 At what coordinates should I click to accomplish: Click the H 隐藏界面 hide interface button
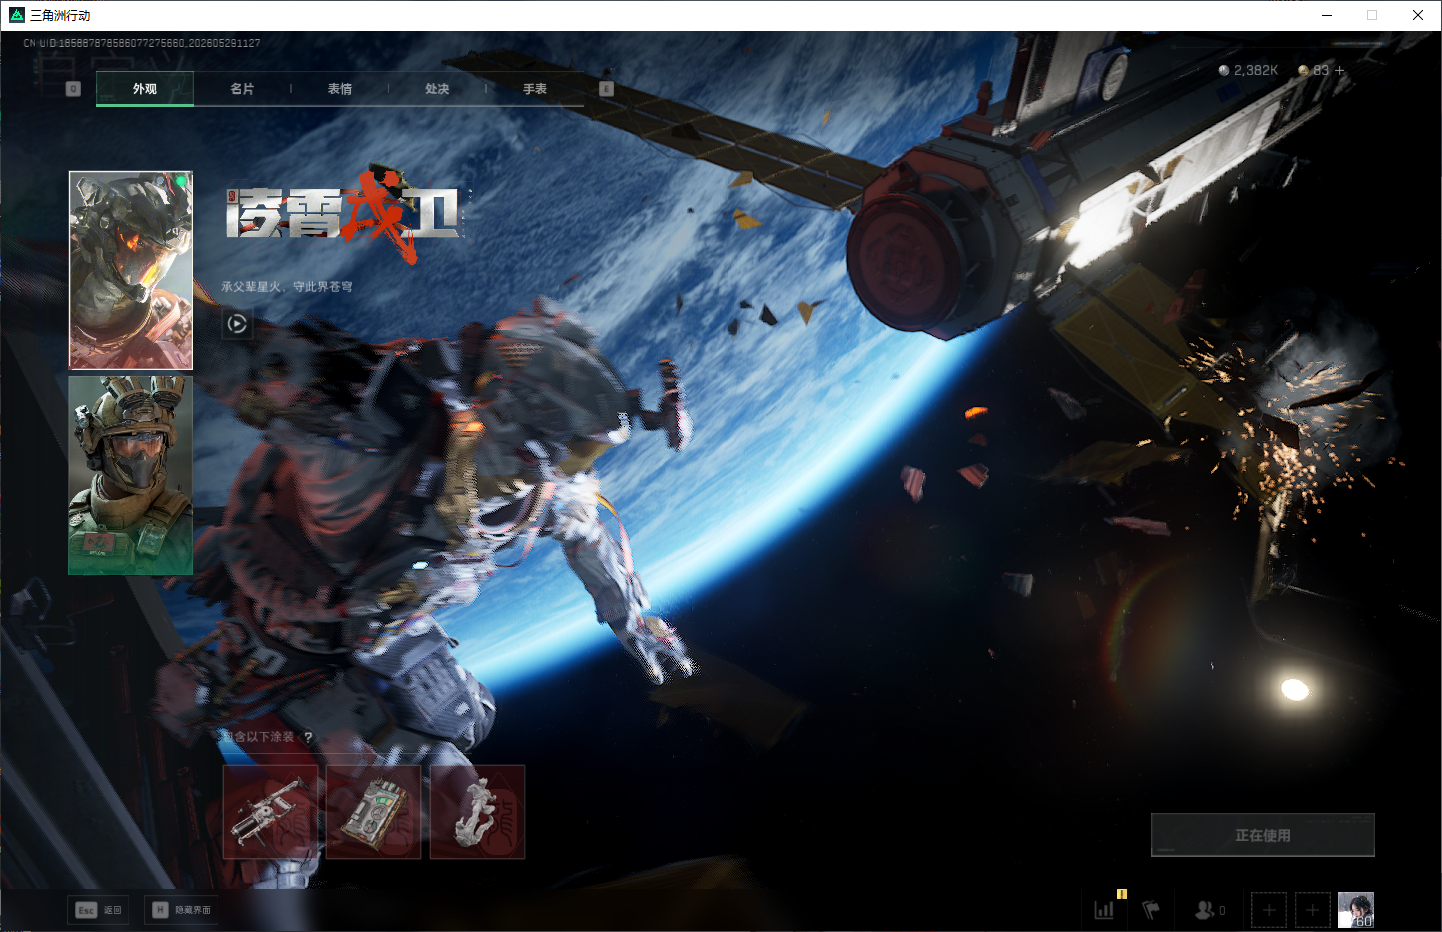click(x=181, y=910)
